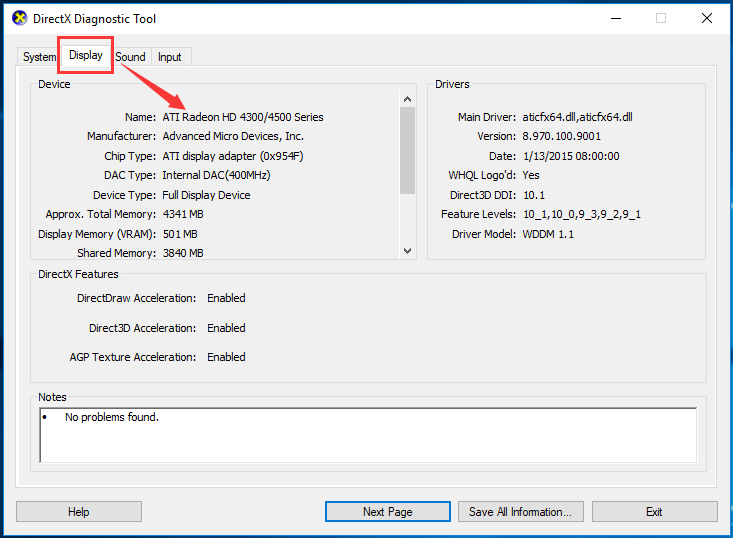733x538 pixels.
Task: Close the DirectX Diagnostic Tool window
Action: click(707, 19)
